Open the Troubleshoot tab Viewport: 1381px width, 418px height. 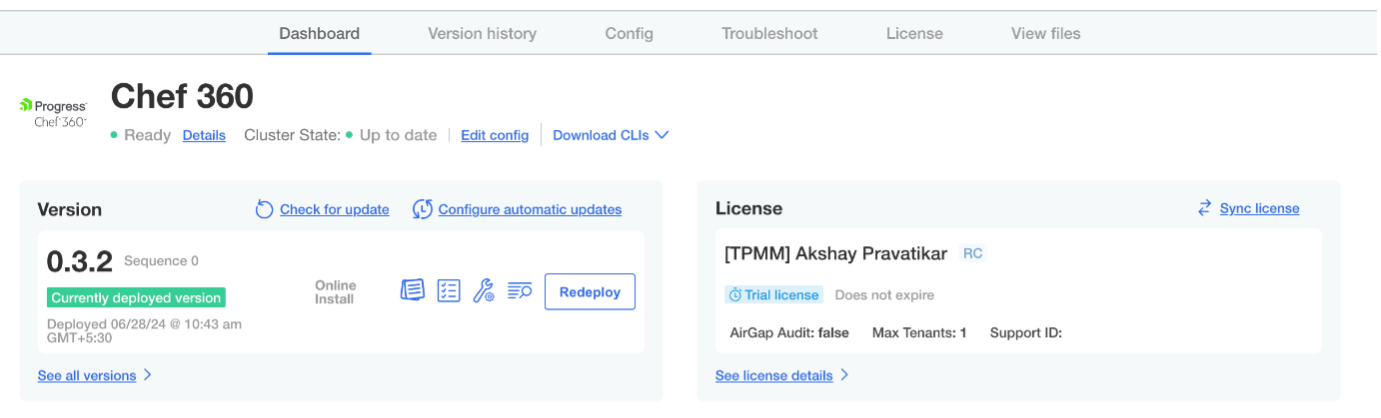(769, 33)
